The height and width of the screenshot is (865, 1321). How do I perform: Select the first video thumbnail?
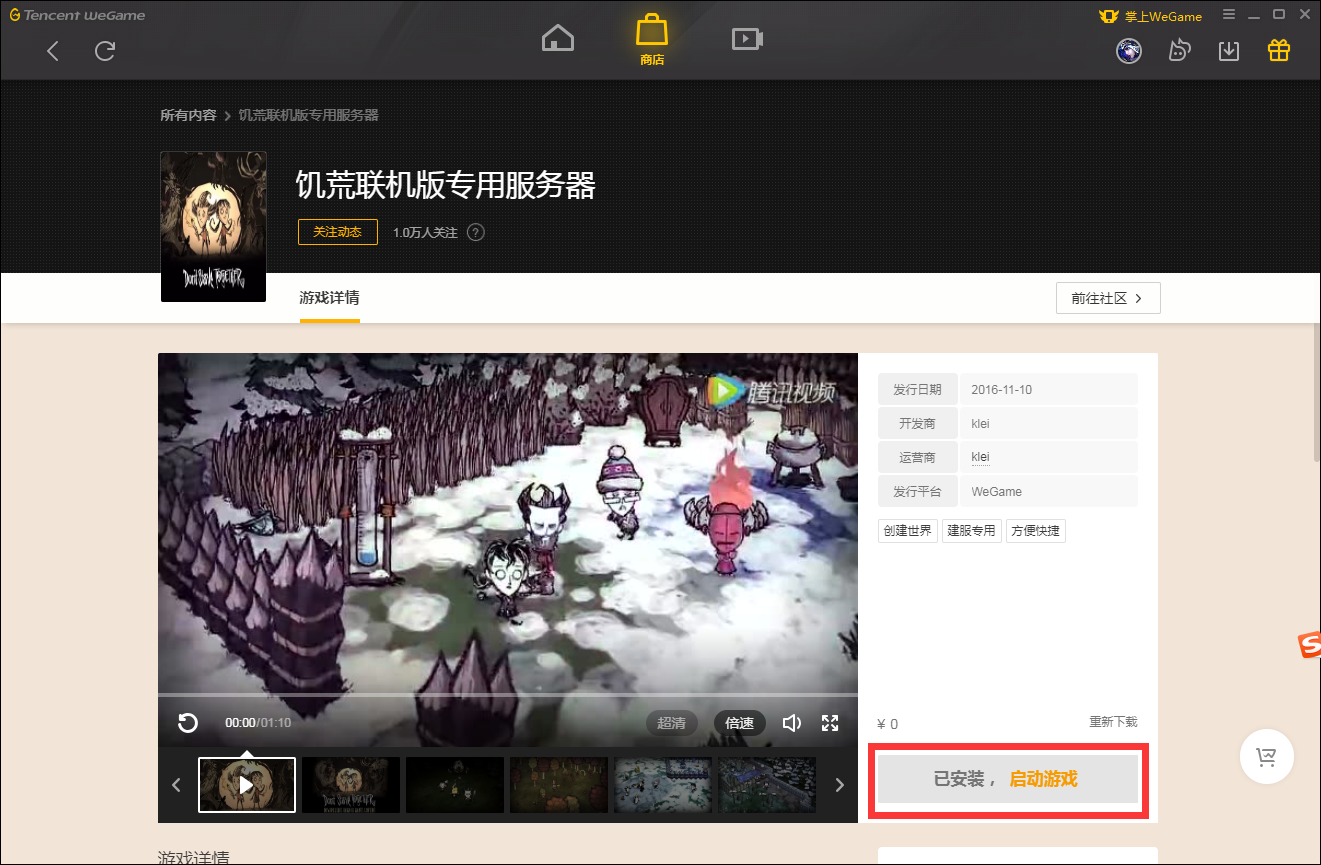click(247, 785)
